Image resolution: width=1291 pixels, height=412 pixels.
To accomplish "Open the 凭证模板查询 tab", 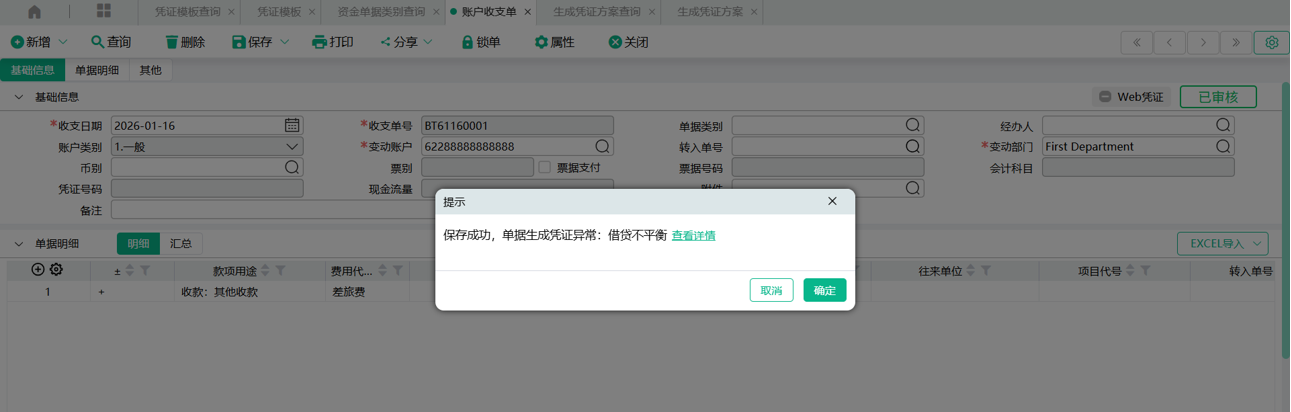I will [187, 12].
